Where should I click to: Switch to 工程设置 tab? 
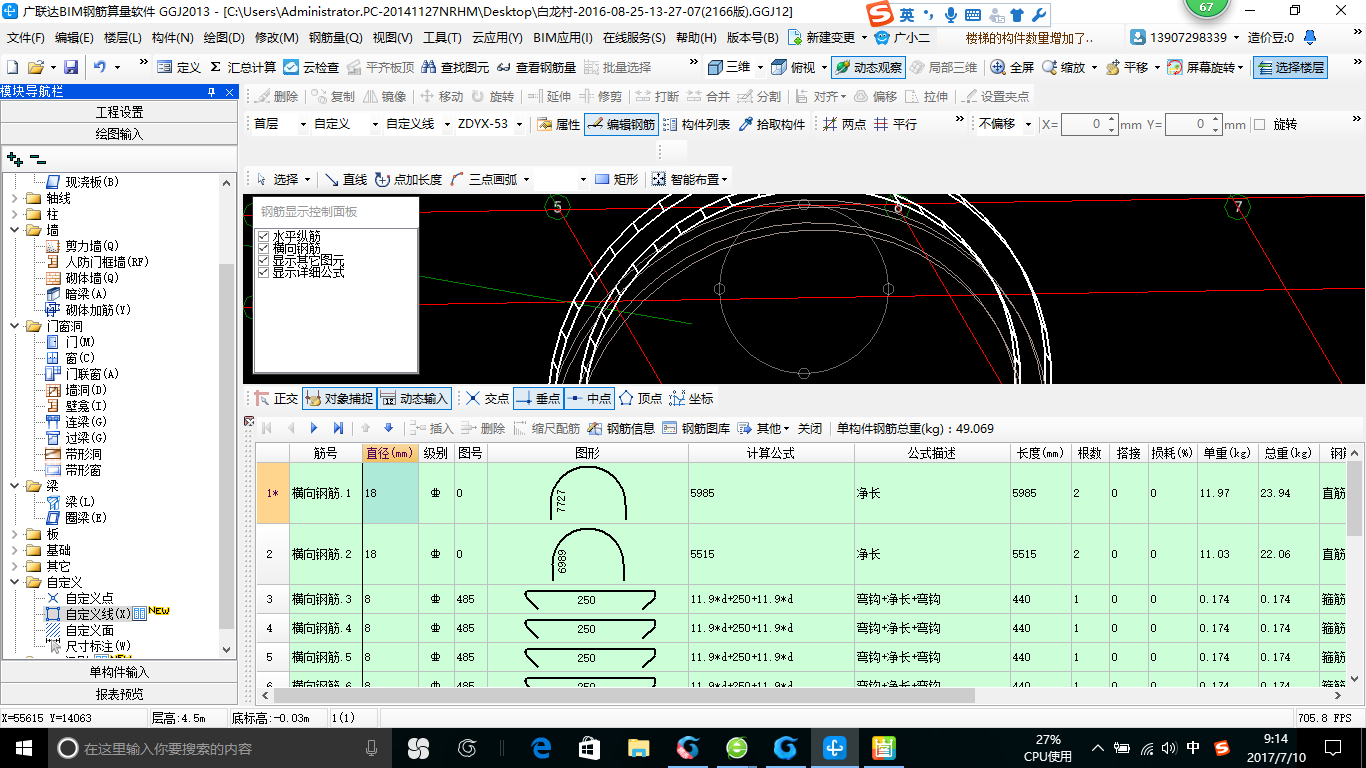tap(119, 112)
